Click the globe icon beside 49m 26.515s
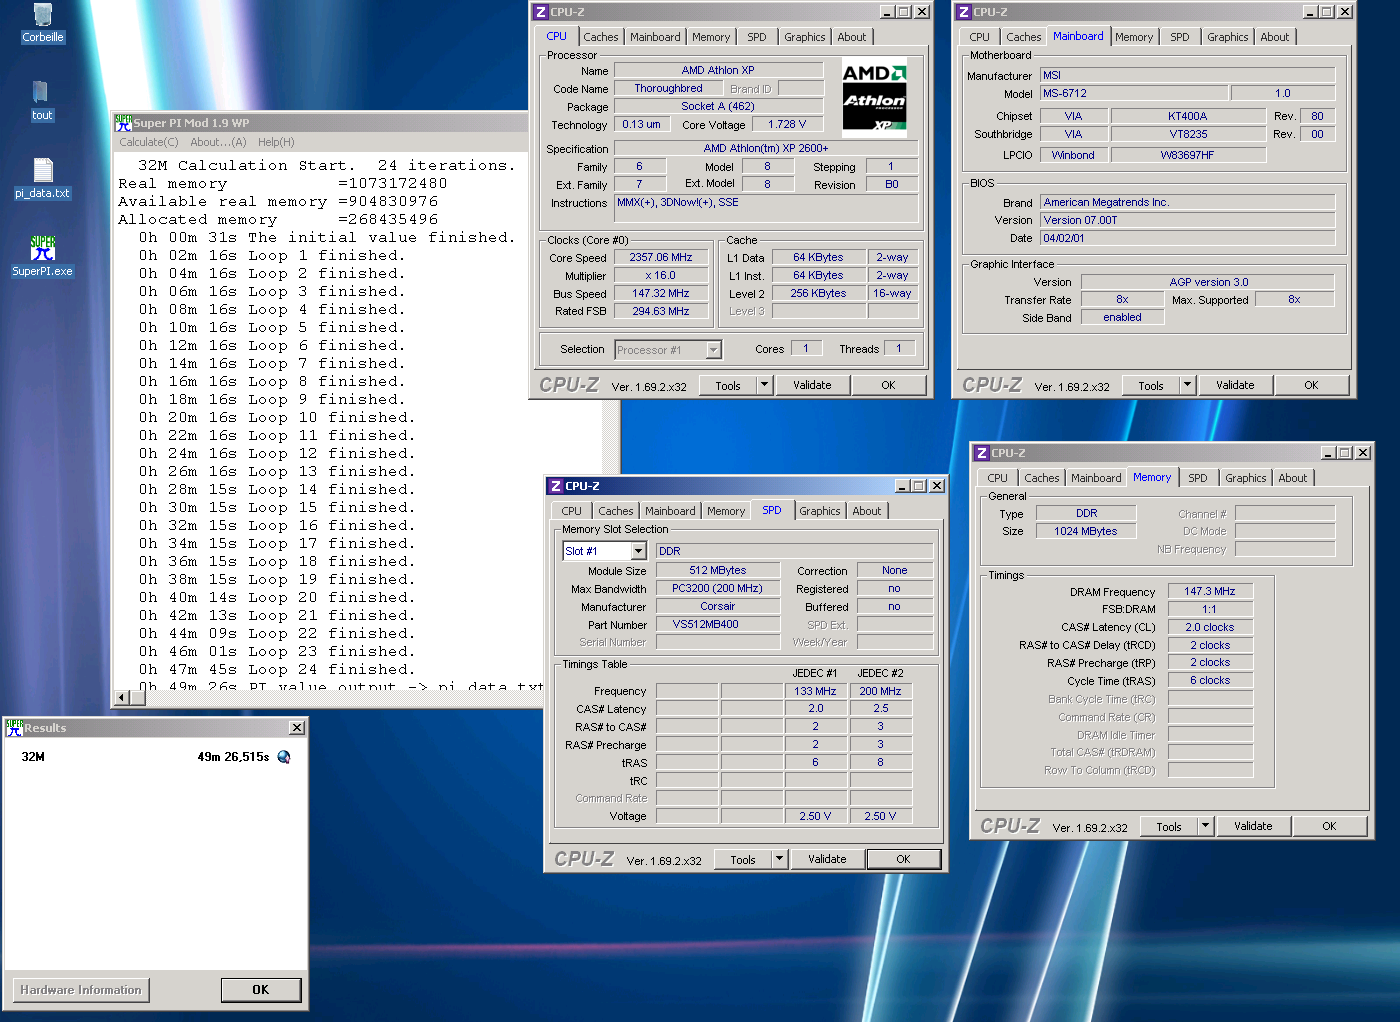Screen dimensions: 1400x1022 tap(284, 757)
